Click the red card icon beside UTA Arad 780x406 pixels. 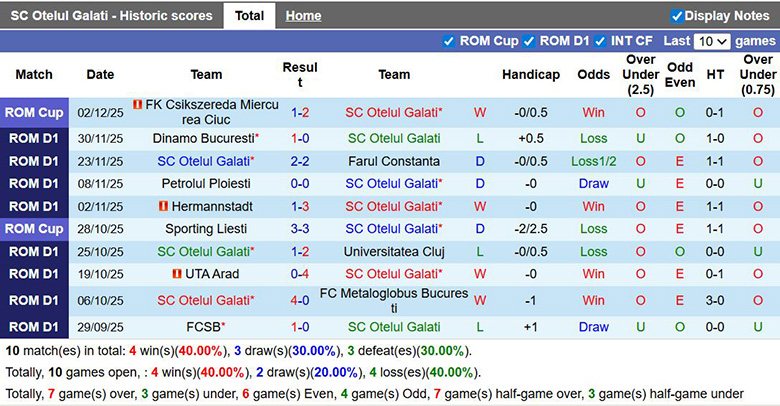(176, 273)
